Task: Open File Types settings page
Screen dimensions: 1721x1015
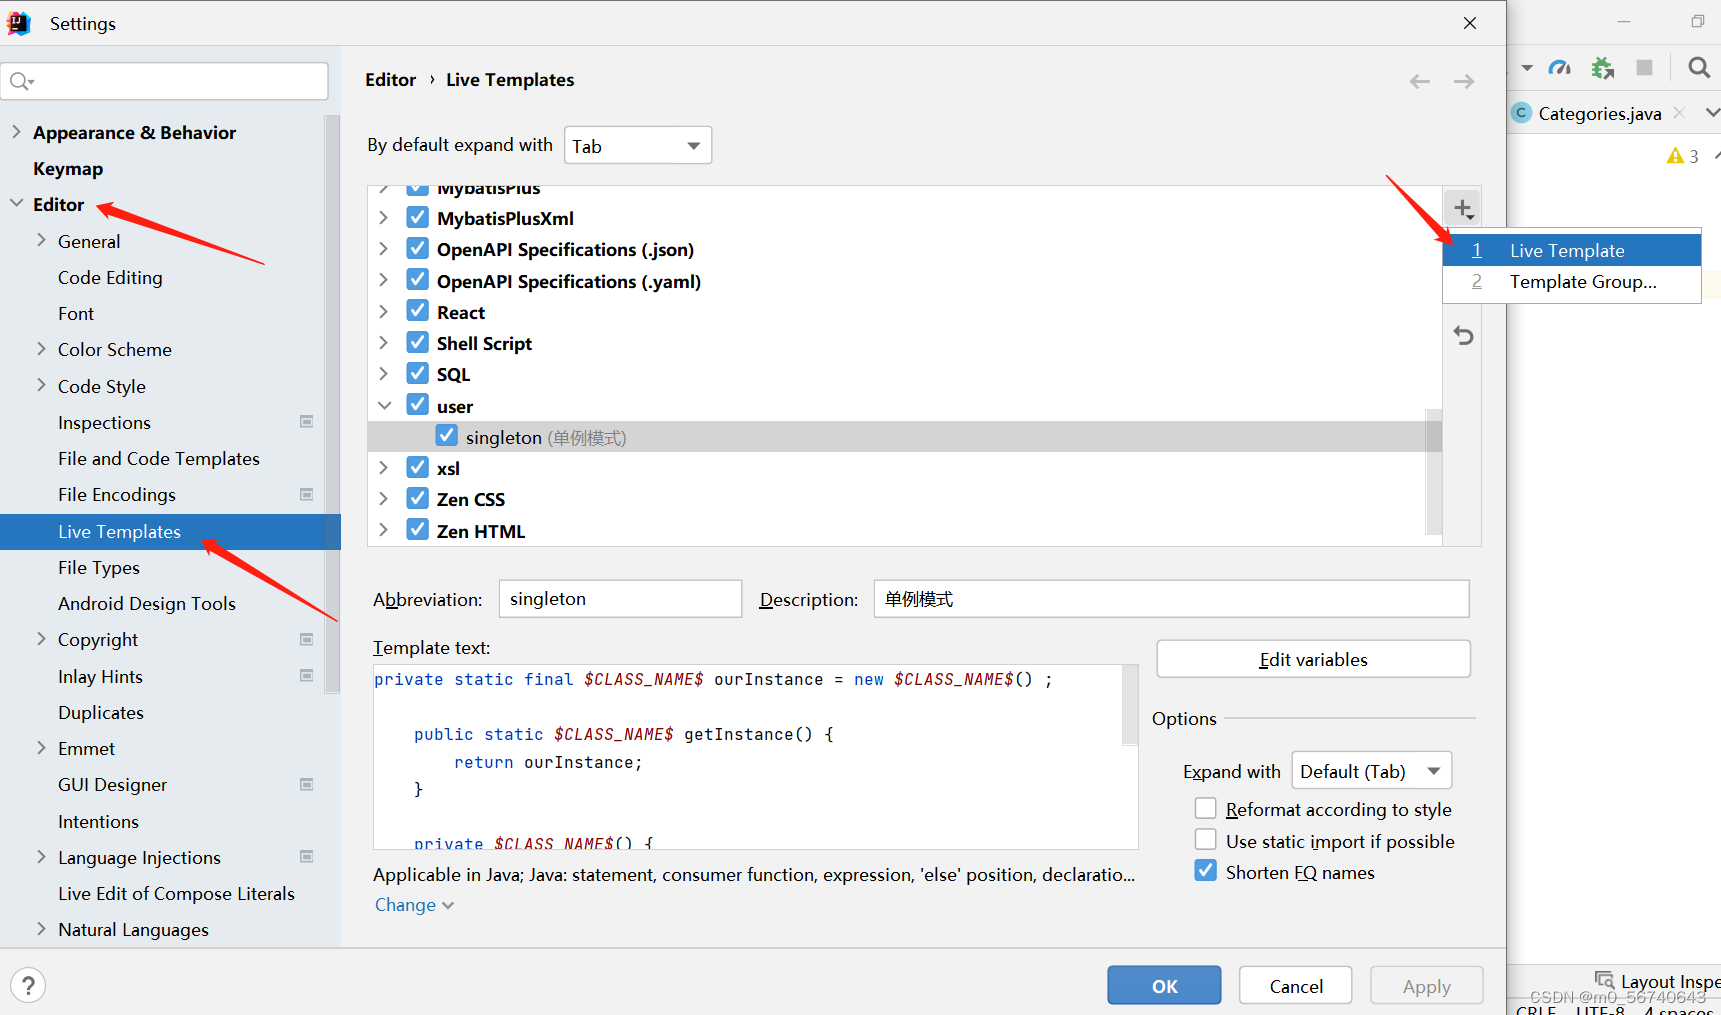Action: (x=99, y=567)
